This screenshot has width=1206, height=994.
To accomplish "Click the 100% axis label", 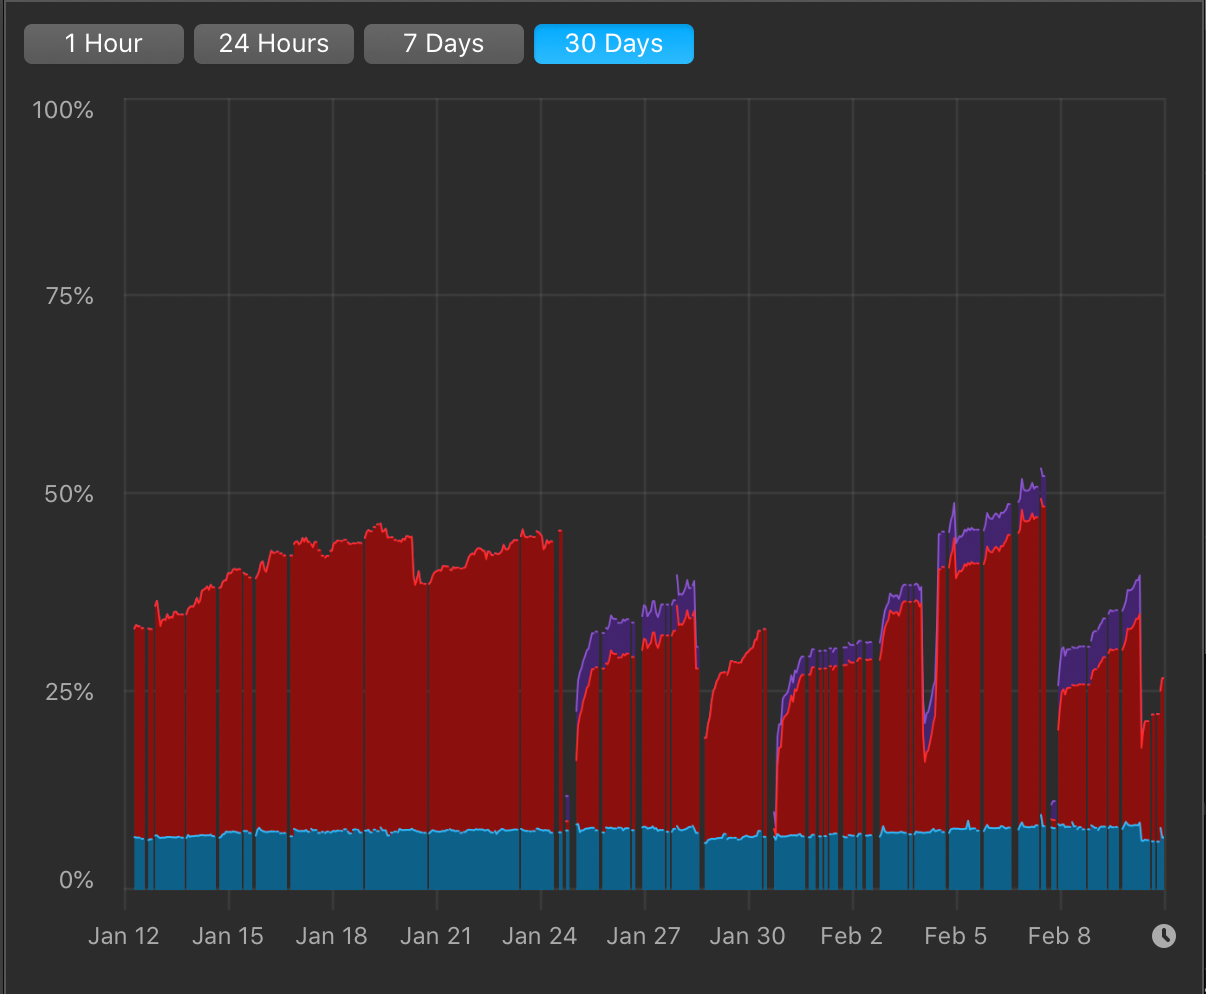I will (x=63, y=110).
